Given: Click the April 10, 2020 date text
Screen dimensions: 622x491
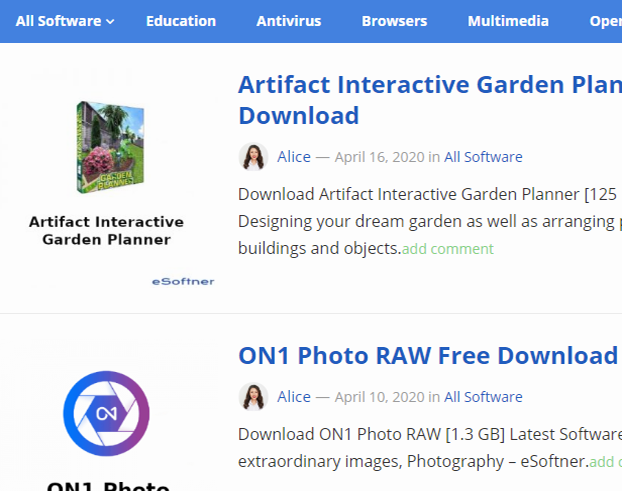Looking at the screenshot, I should click(380, 397).
